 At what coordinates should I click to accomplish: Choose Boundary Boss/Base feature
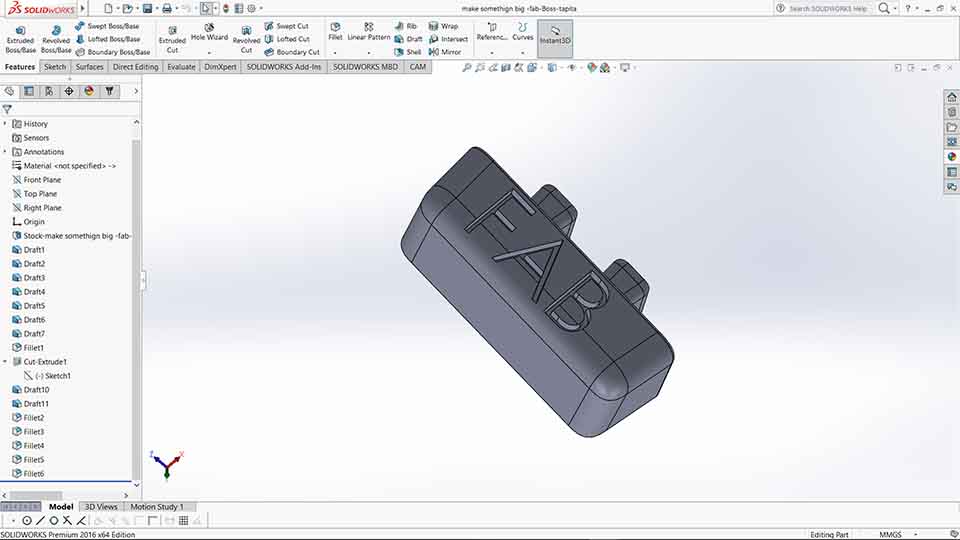point(113,52)
